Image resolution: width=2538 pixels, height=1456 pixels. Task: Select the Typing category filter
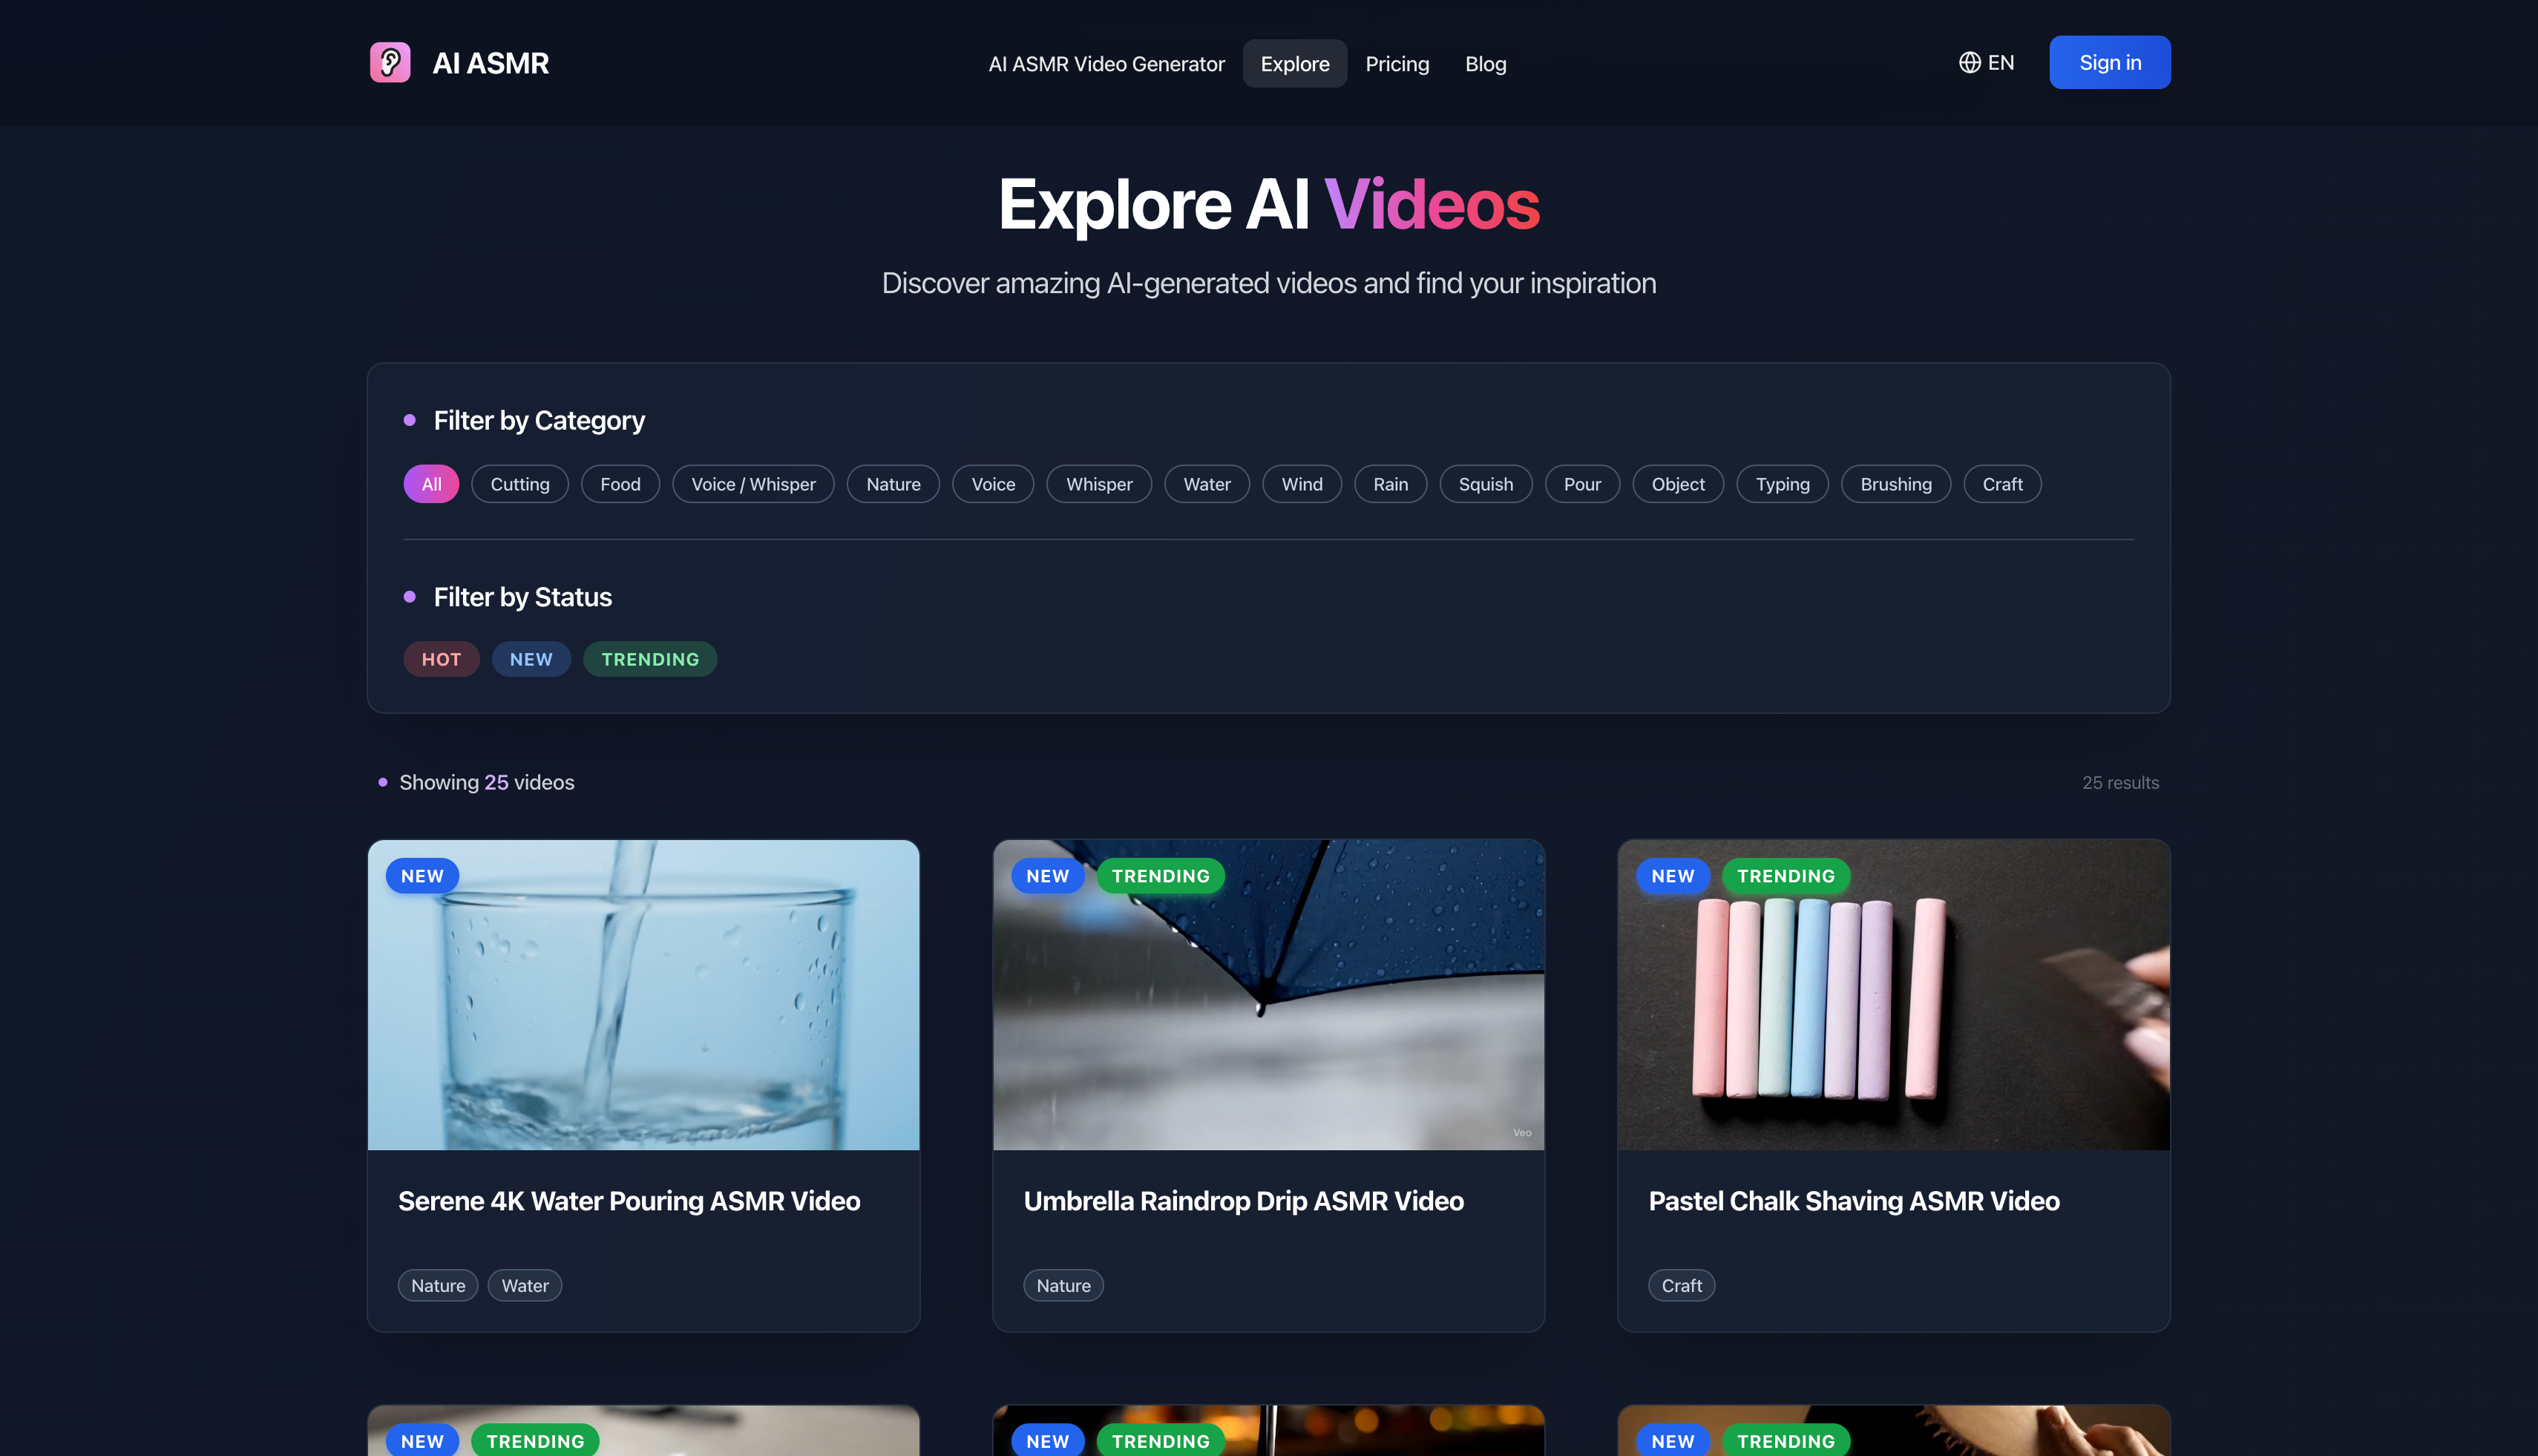click(x=1782, y=484)
